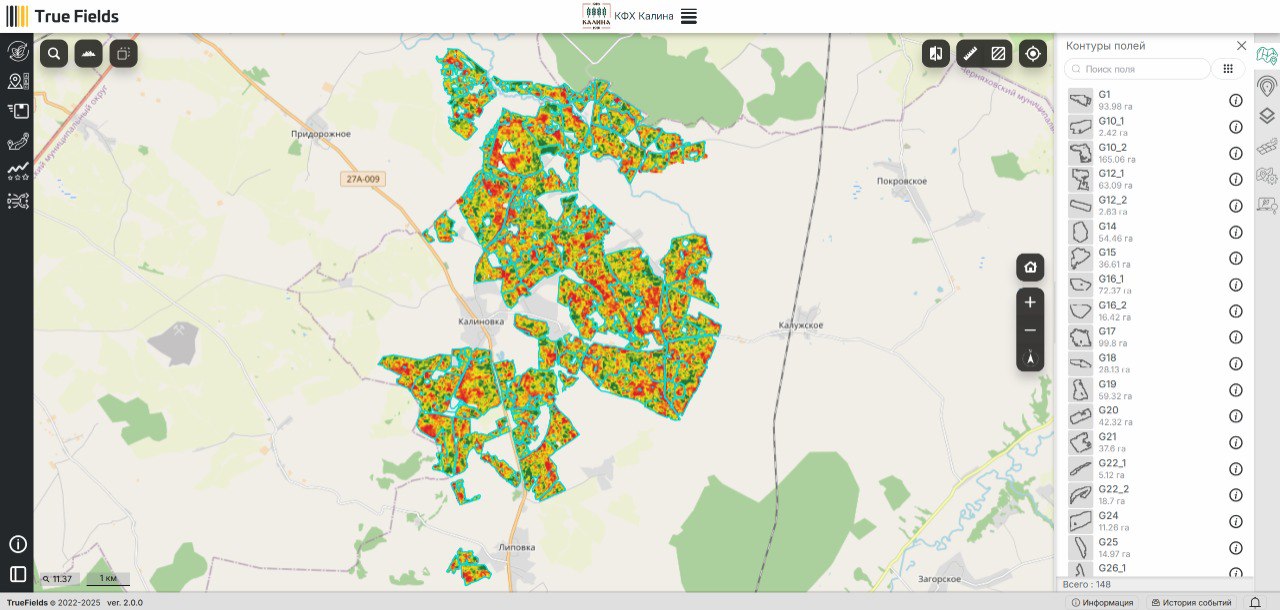Activate the ruler measurement tool
The width and height of the screenshot is (1280, 610).
tap(969, 54)
